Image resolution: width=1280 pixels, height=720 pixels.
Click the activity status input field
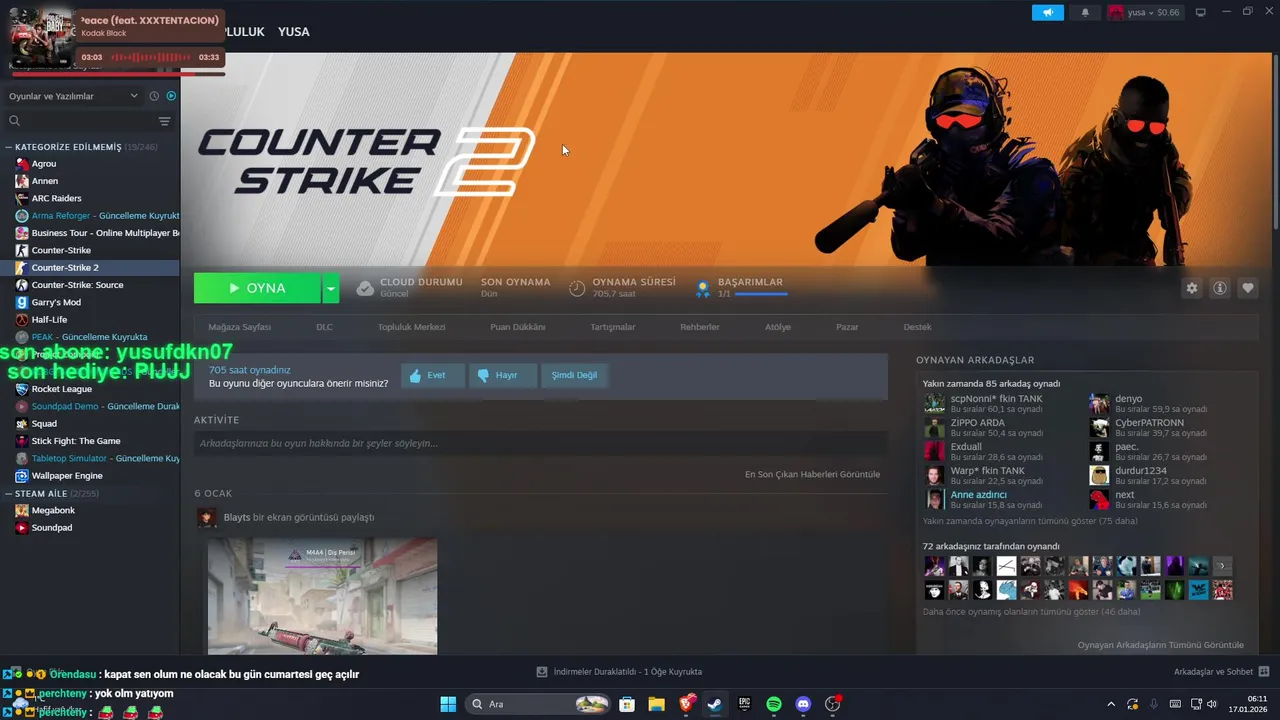click(540, 443)
